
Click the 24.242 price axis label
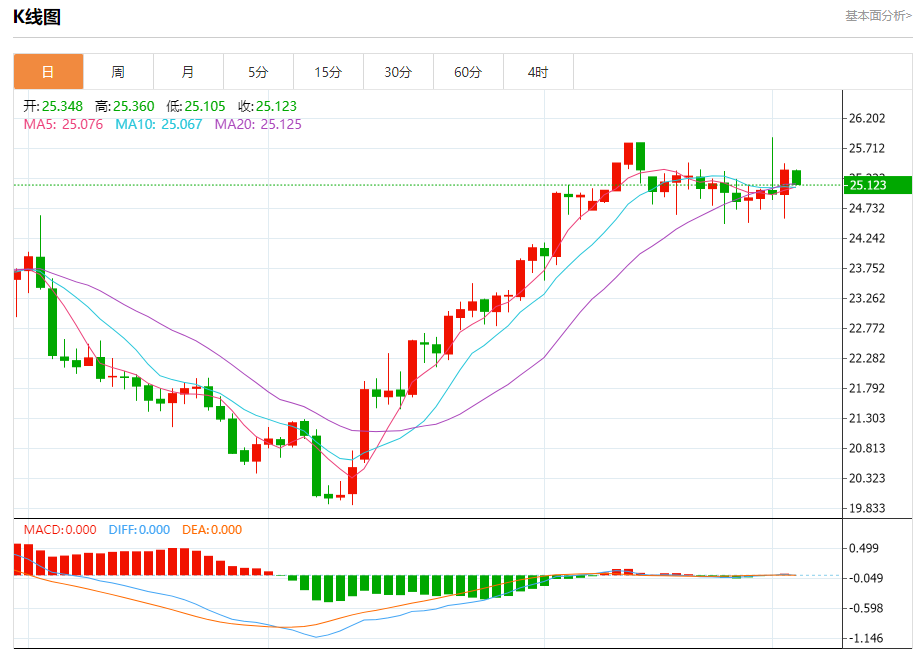(867, 238)
